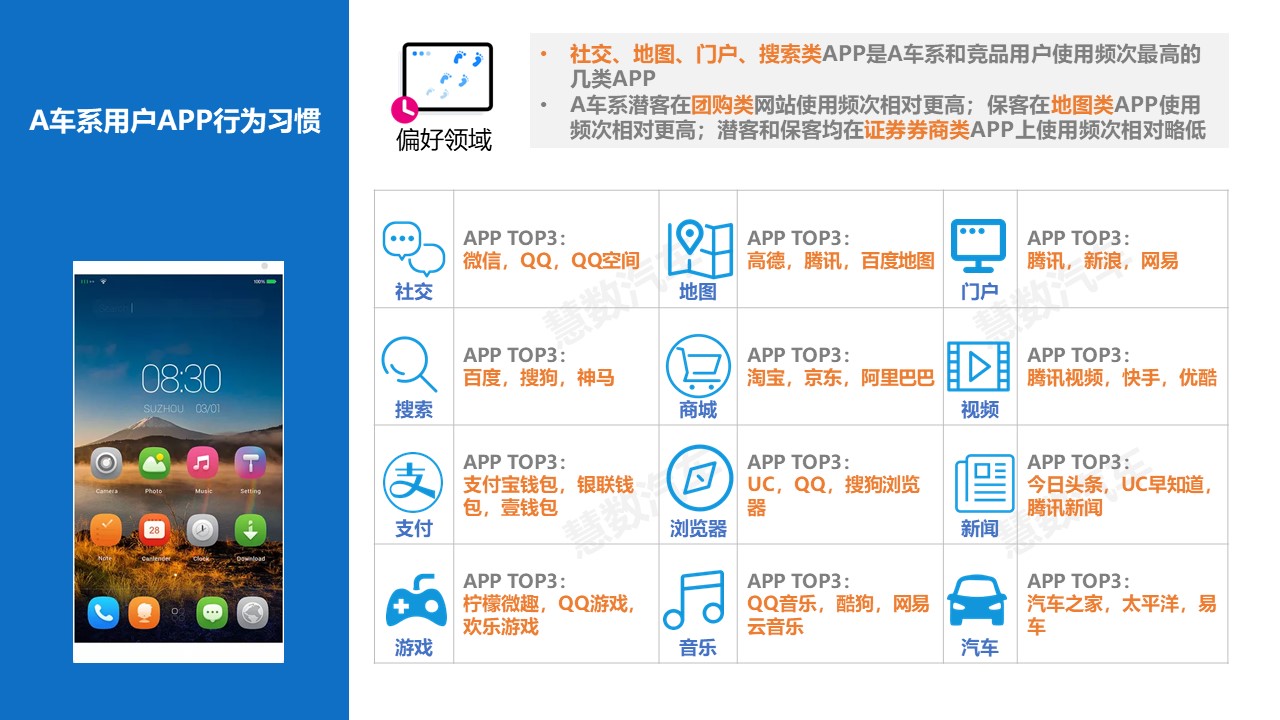Click the 新闻 newspaper icon

pyautogui.click(x=984, y=484)
